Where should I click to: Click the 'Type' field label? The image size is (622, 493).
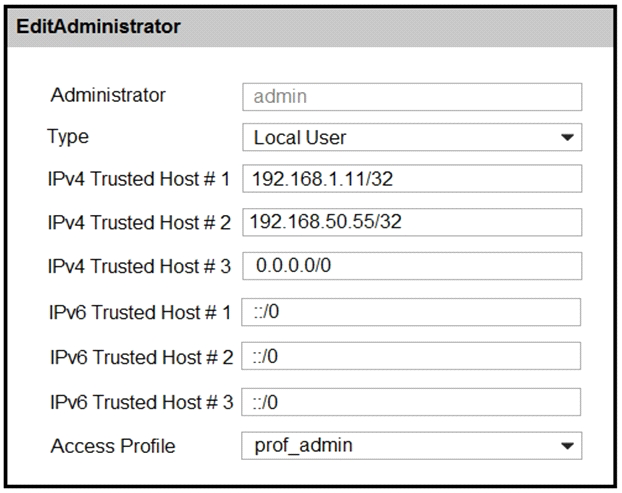click(x=68, y=137)
